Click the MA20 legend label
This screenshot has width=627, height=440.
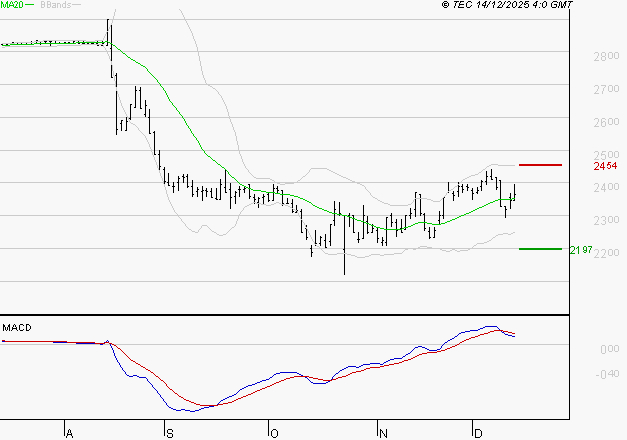[12, 5]
